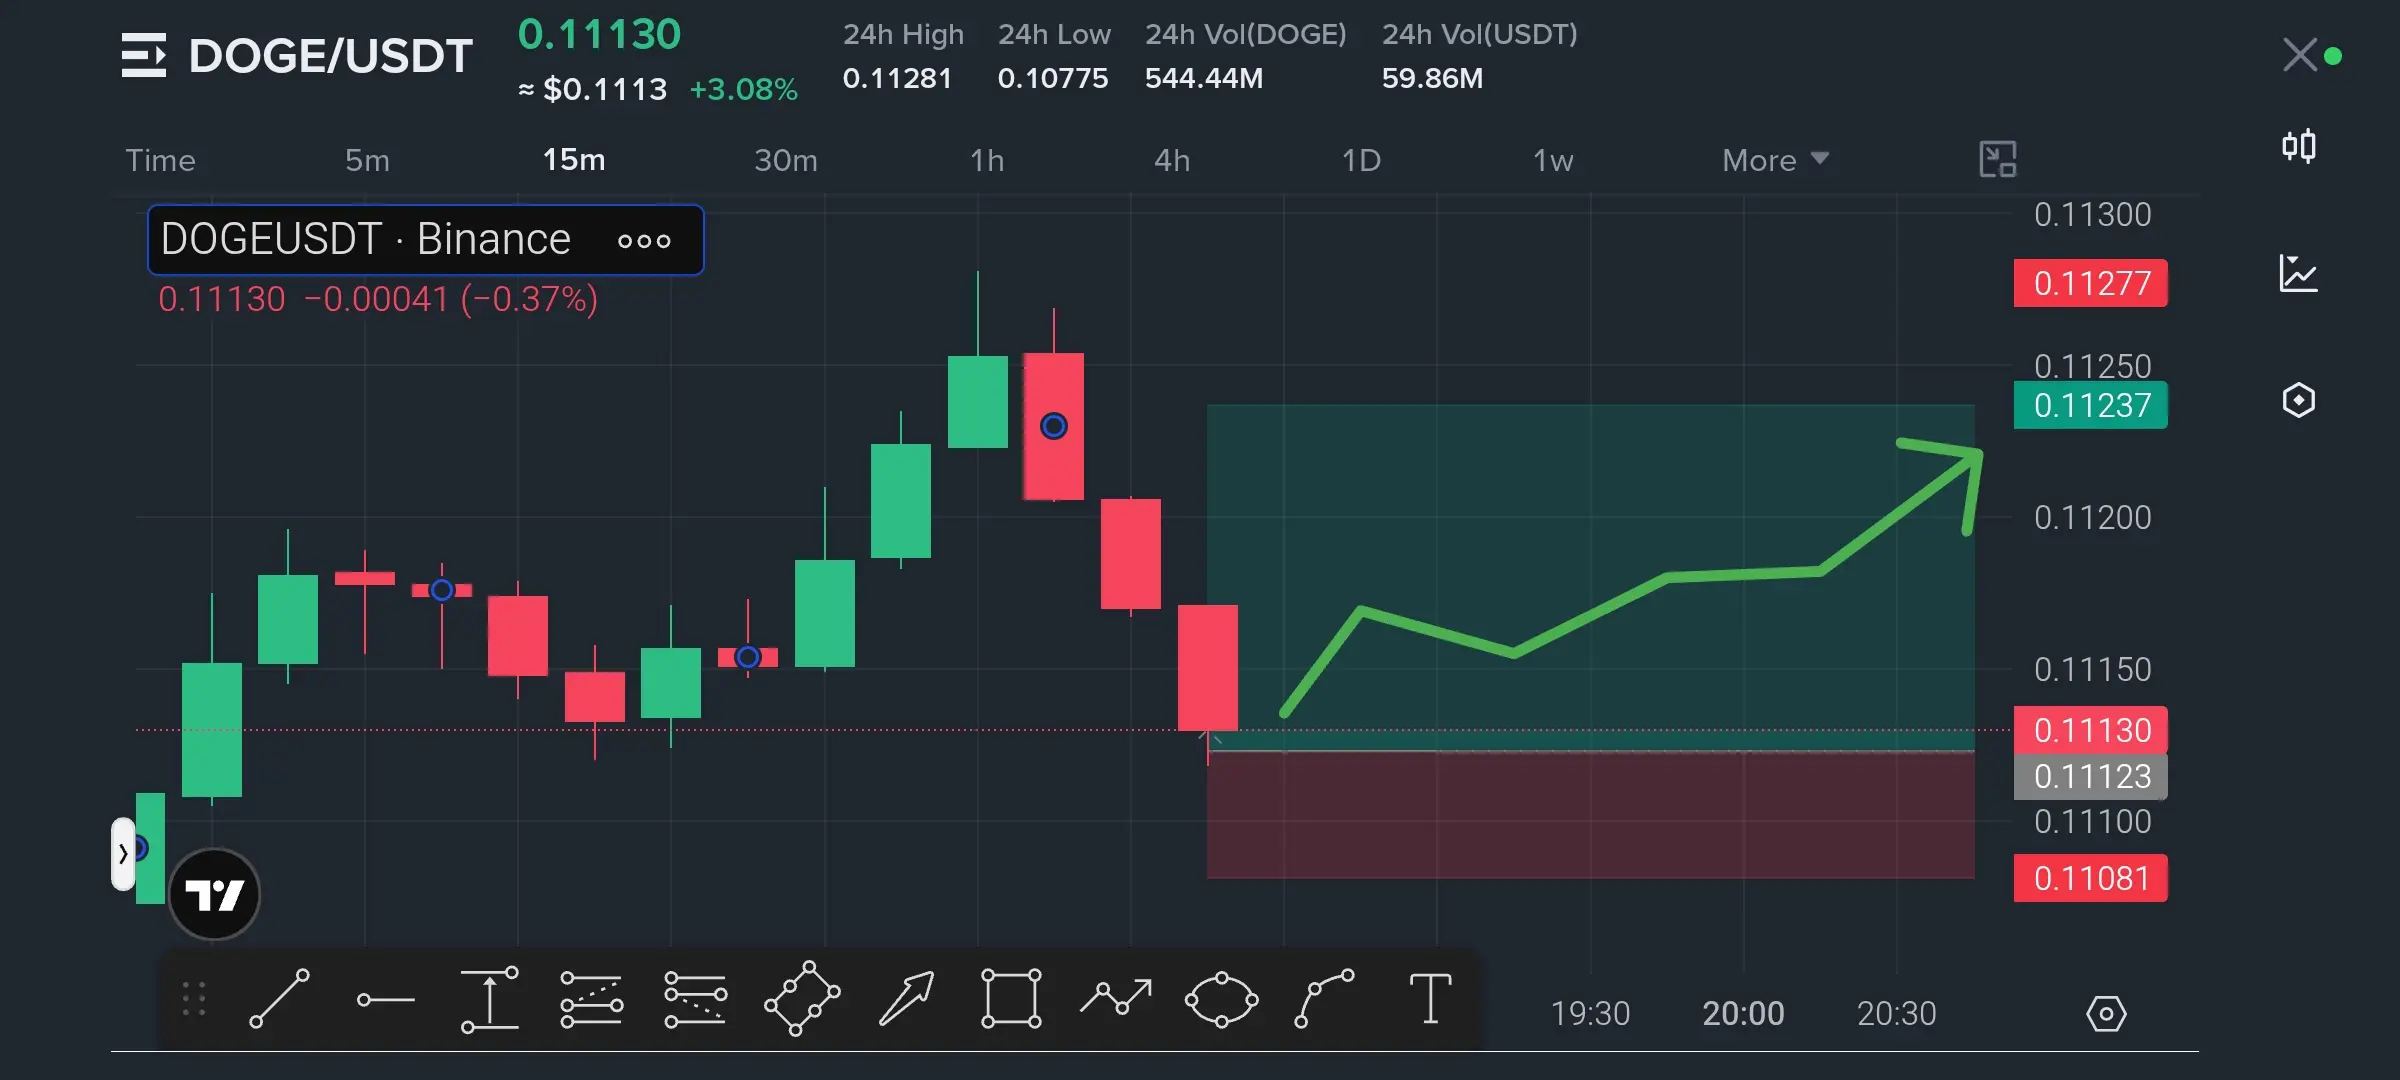
Task: Switch to the 4h timeframe tab
Action: click(x=1172, y=160)
